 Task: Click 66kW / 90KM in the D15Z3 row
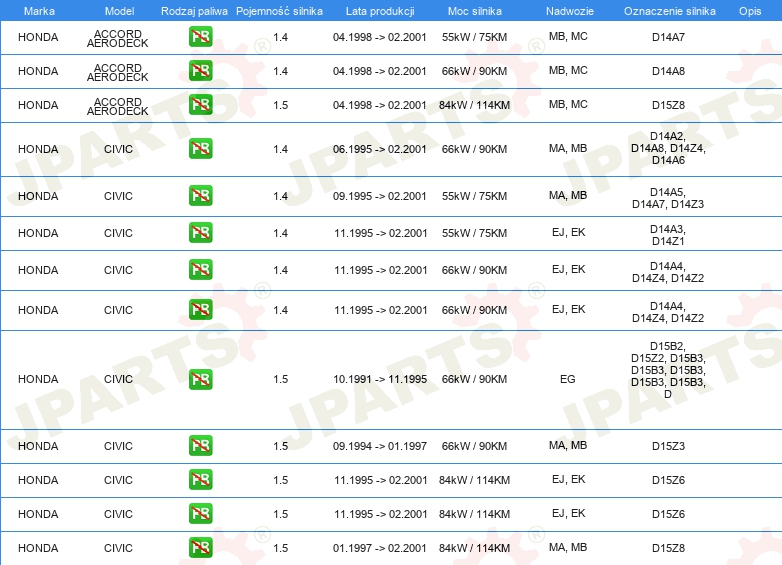tap(474, 446)
